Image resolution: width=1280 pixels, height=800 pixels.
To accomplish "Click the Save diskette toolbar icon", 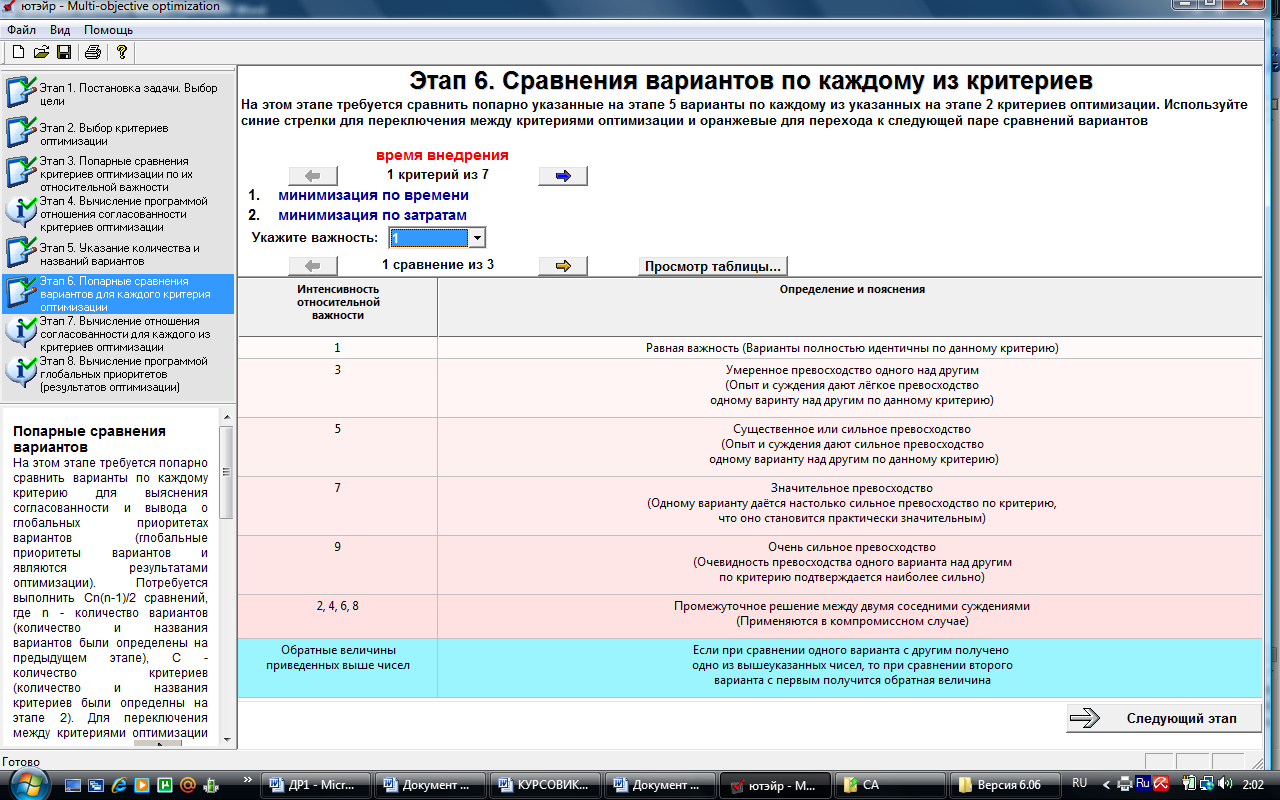I will click(x=63, y=52).
